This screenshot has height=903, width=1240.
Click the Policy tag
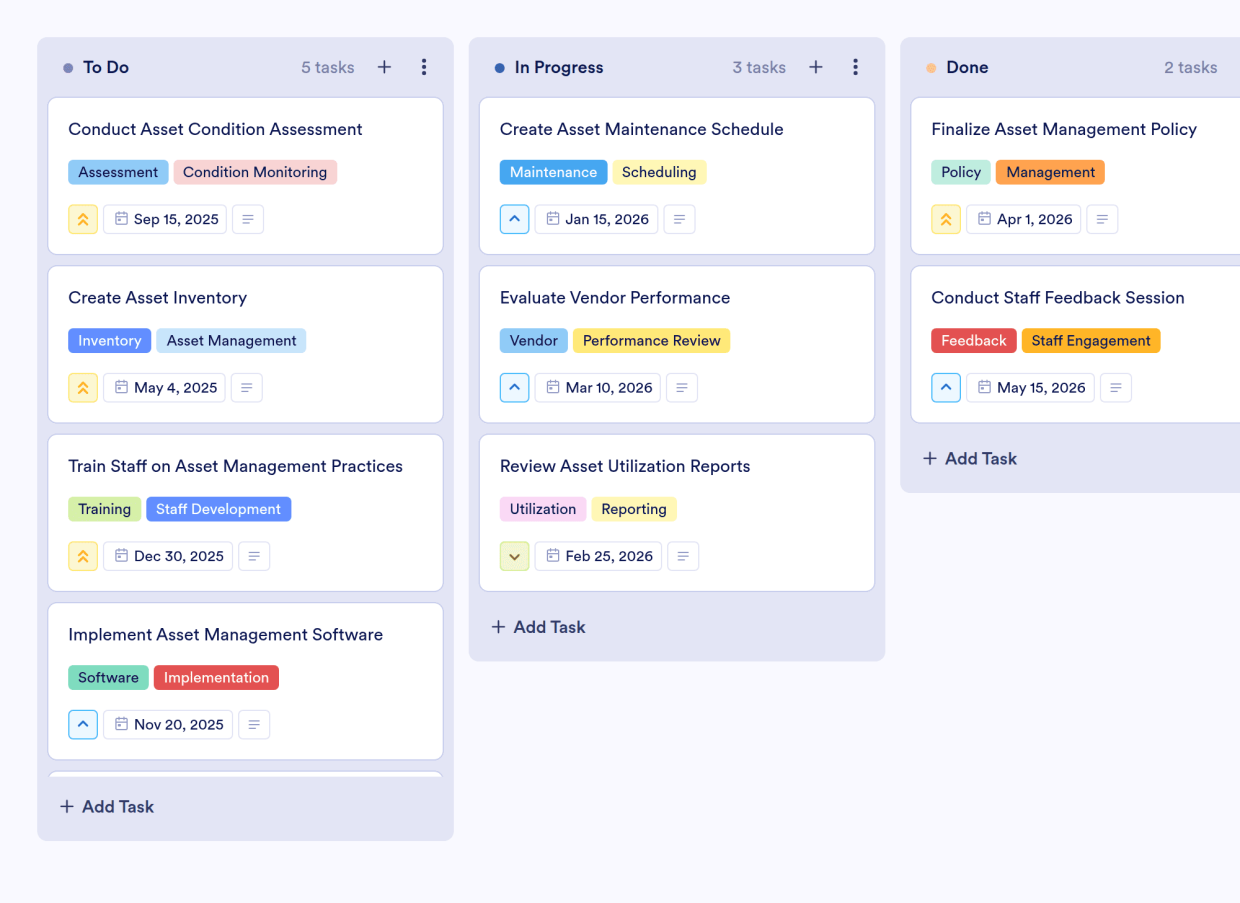961,172
